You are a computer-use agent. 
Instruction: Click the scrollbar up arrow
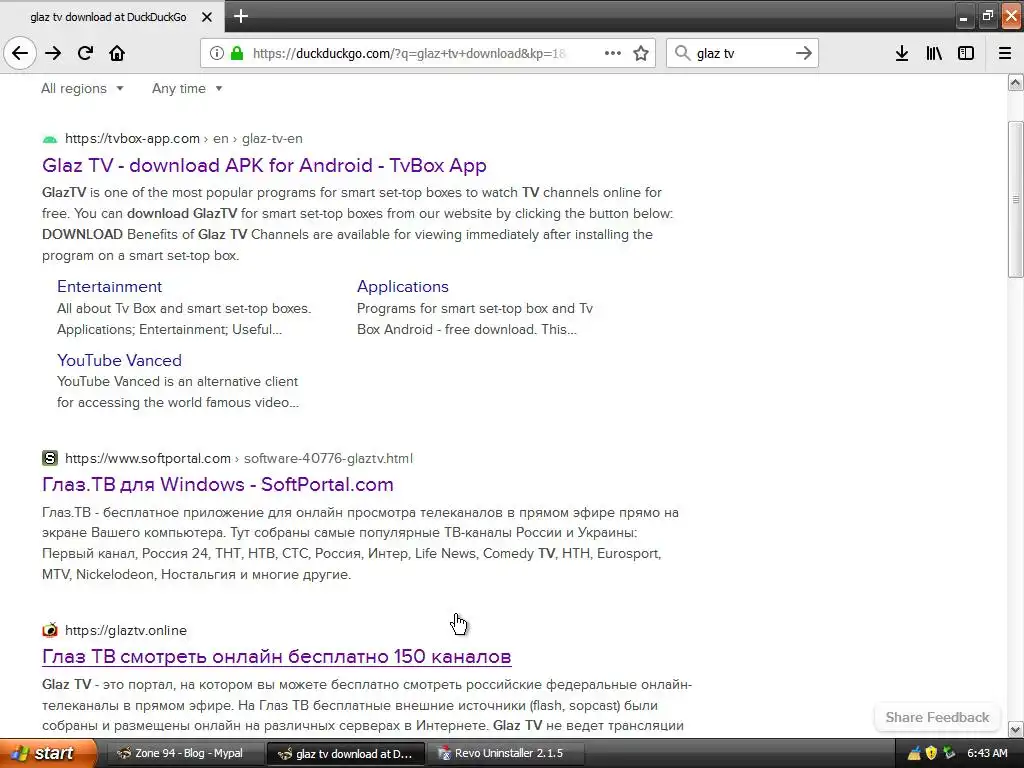click(1016, 82)
